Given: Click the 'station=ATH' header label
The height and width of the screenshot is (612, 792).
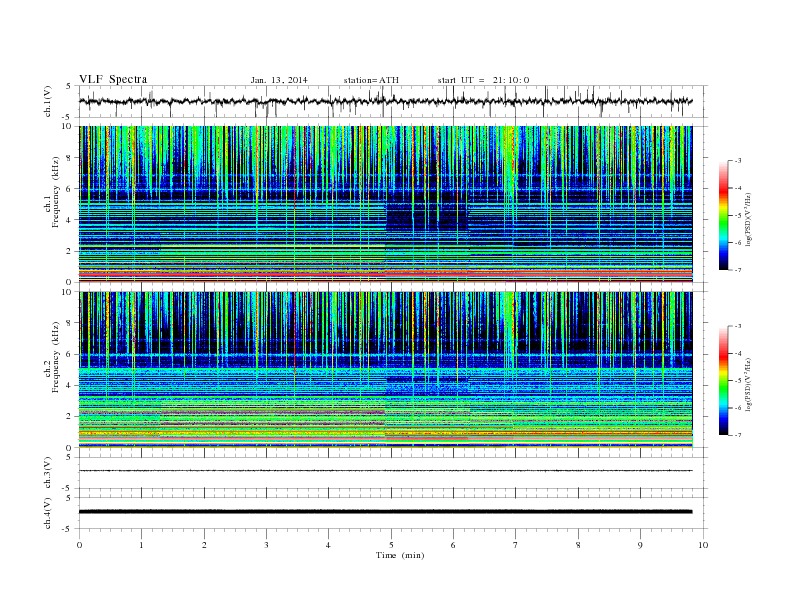Looking at the screenshot, I should [371, 80].
